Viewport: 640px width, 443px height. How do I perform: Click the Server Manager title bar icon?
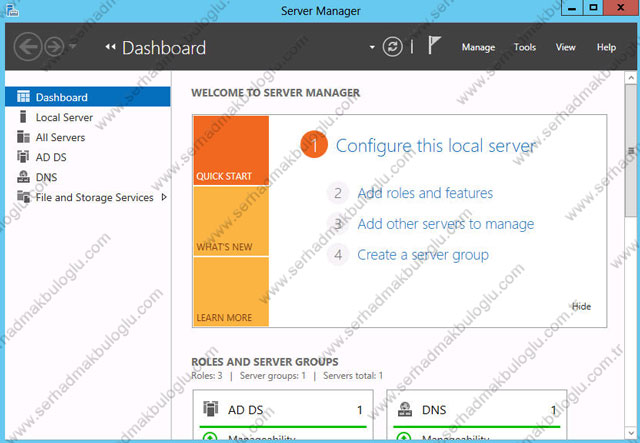coord(12,10)
